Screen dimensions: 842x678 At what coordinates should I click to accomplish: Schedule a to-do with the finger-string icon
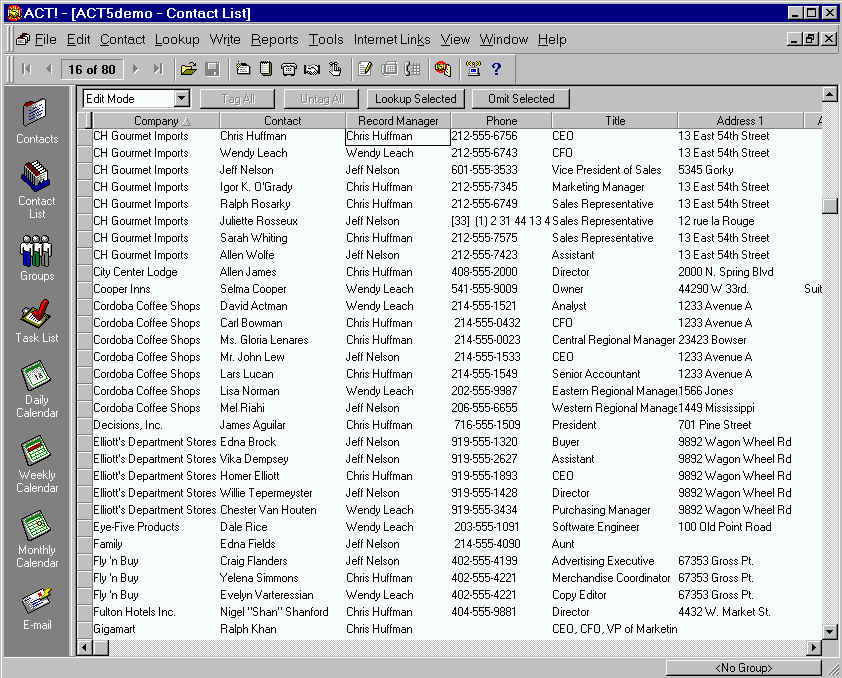pos(335,69)
